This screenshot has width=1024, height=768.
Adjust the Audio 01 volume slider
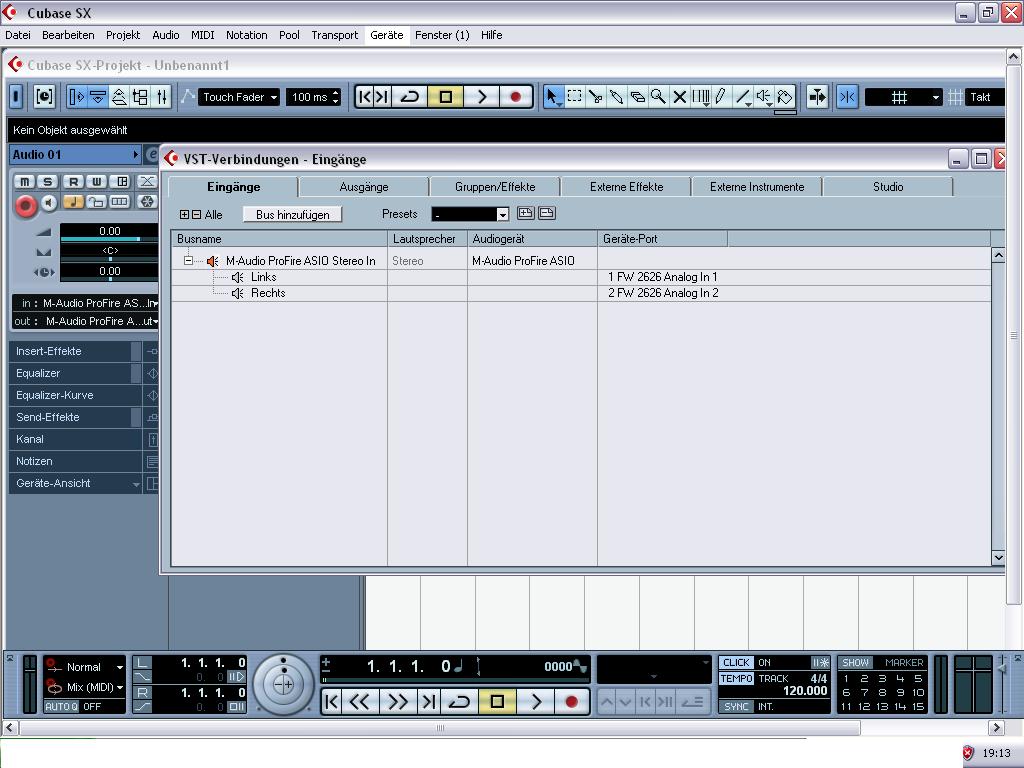pyautogui.click(x=109, y=239)
